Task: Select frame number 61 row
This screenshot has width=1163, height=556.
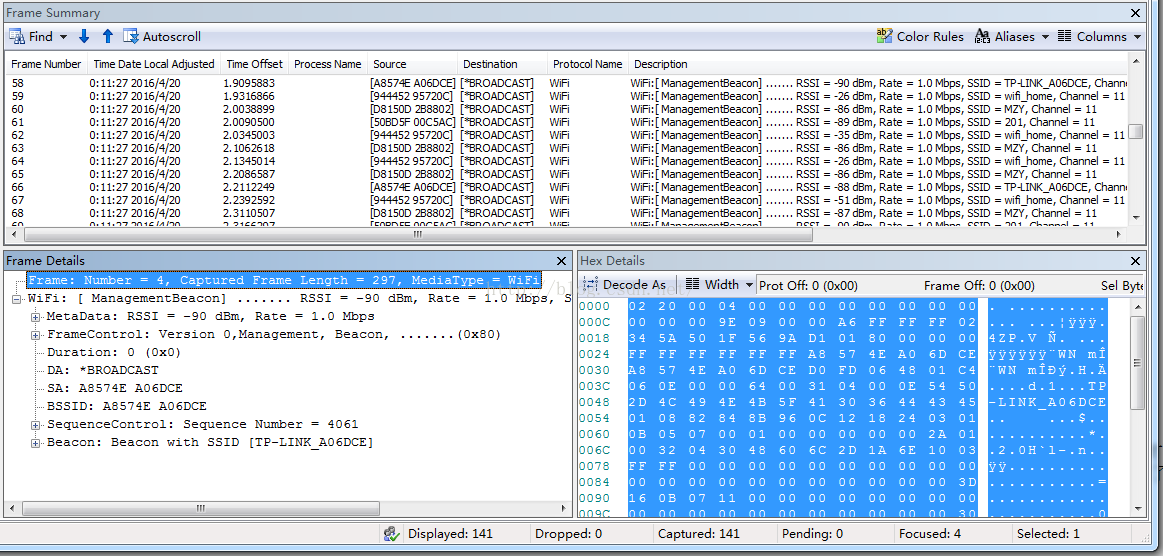Action: (x=567, y=122)
